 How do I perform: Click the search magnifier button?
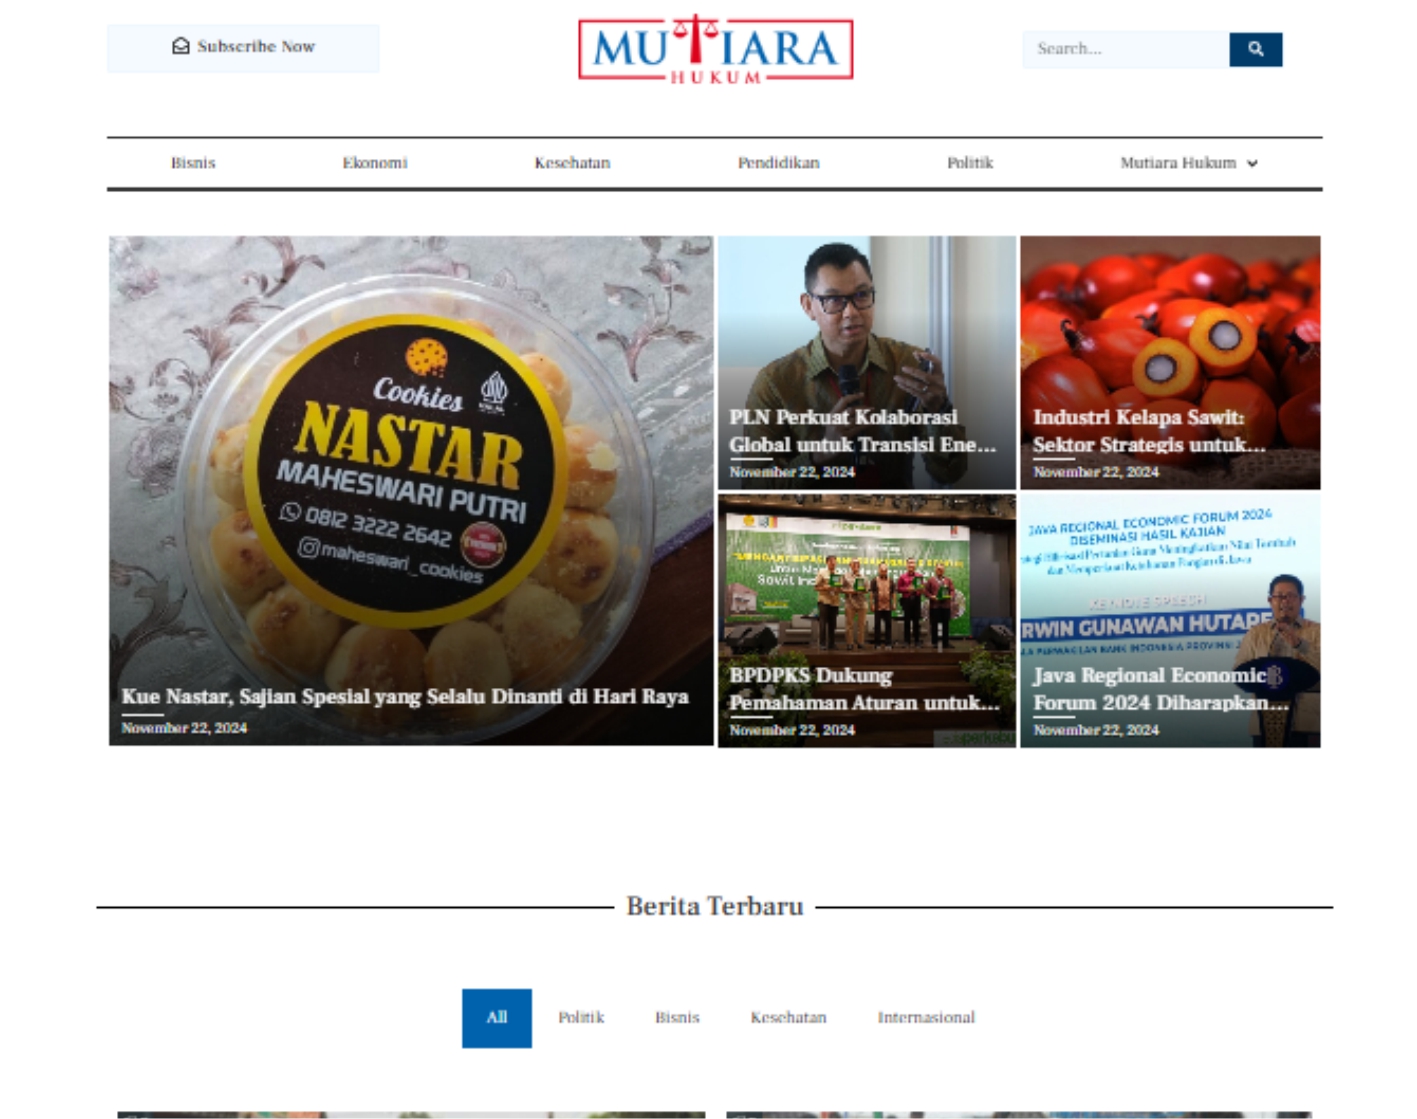(1255, 49)
